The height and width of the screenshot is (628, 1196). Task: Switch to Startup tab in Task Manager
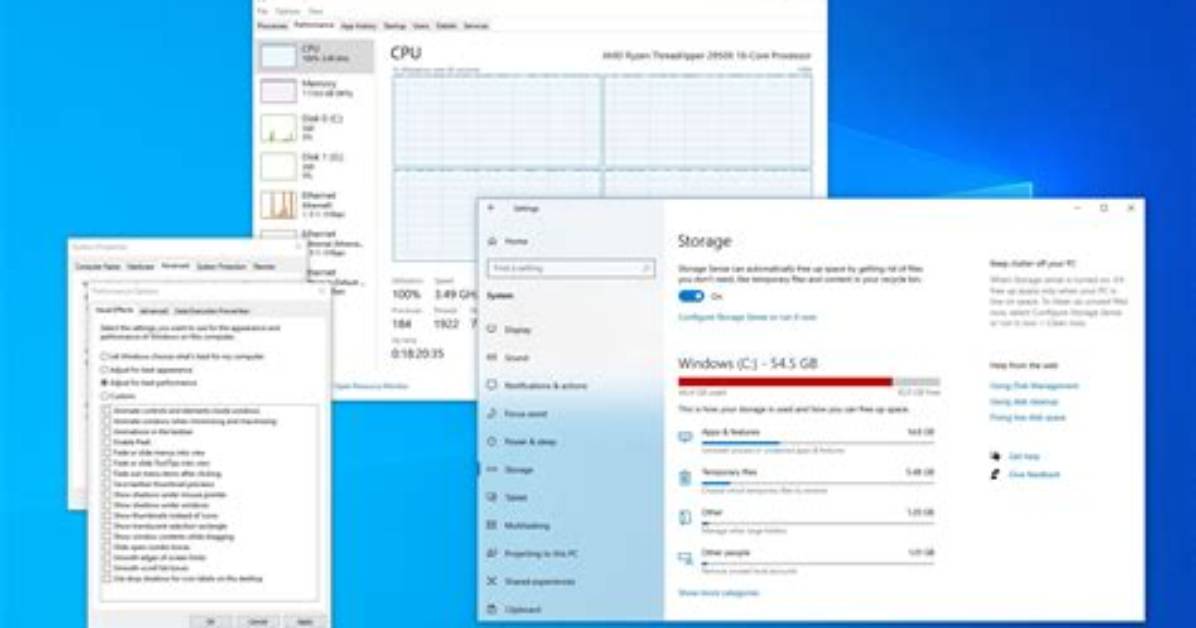pos(395,26)
